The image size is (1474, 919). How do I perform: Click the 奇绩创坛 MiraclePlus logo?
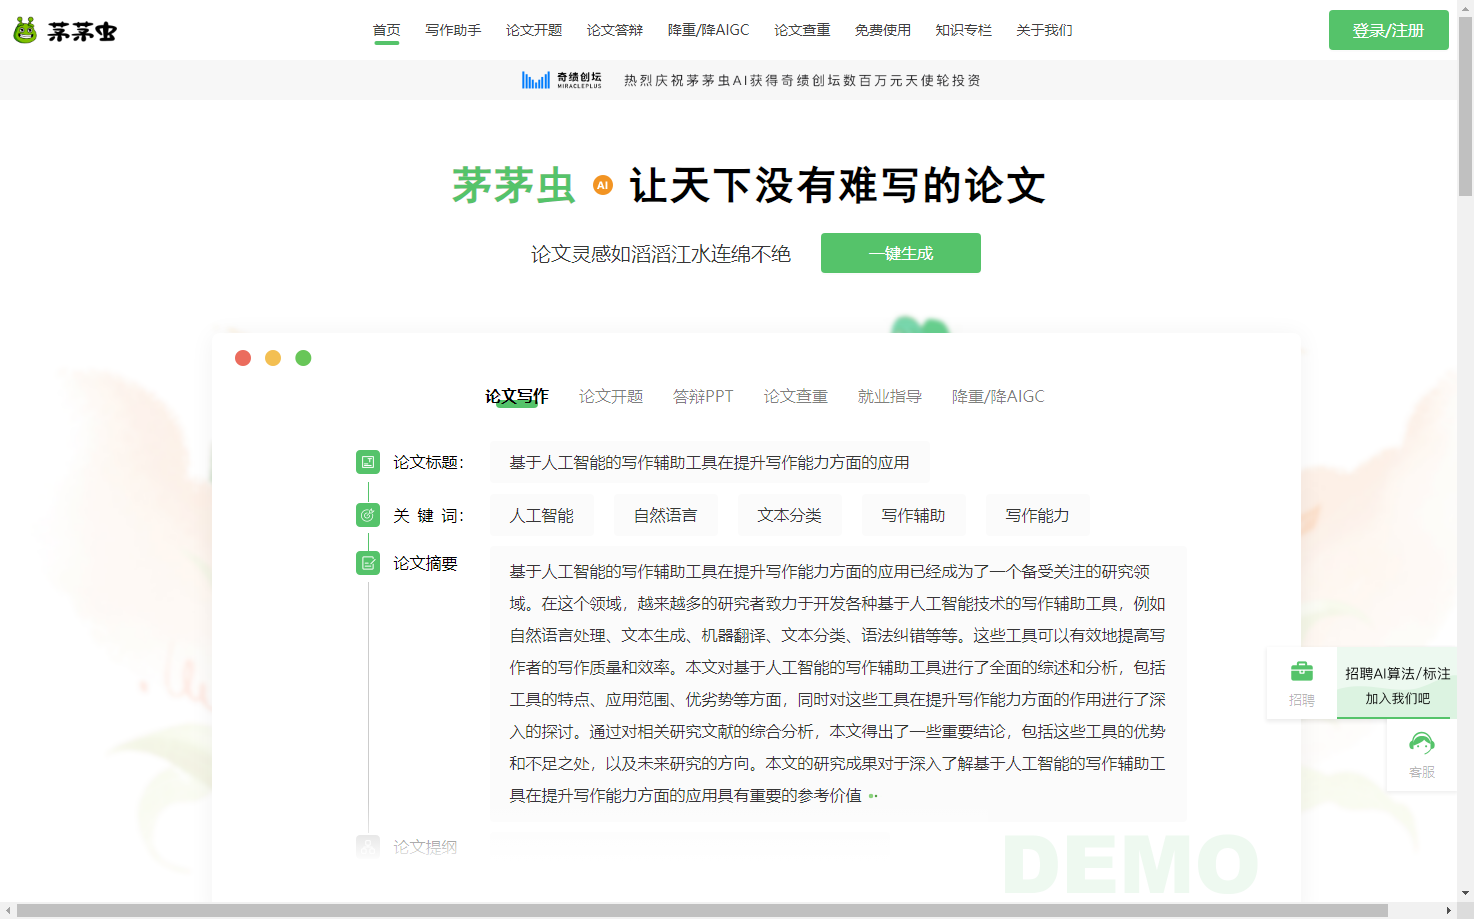pyautogui.click(x=562, y=80)
